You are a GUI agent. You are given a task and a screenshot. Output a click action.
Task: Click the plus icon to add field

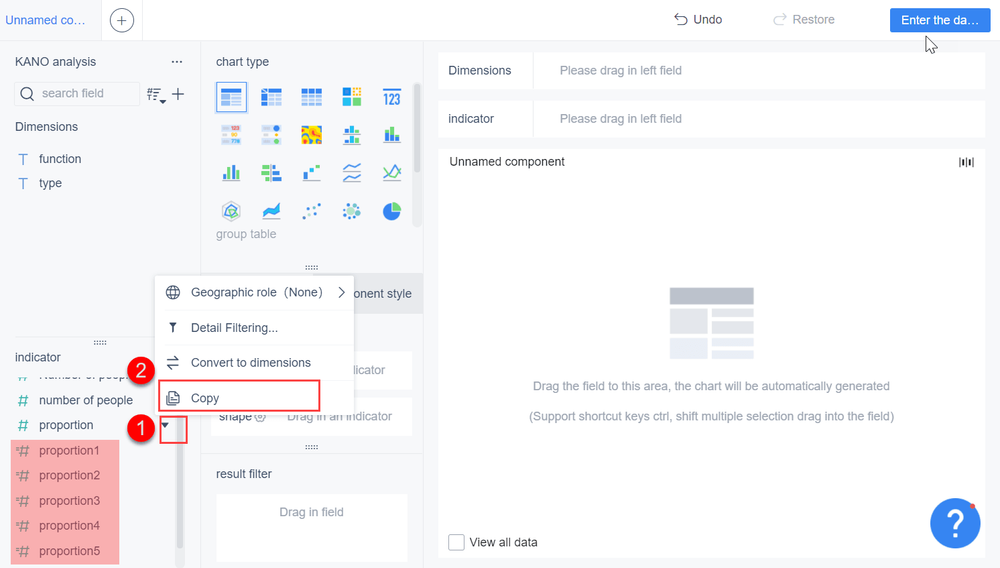pyautogui.click(x=178, y=94)
